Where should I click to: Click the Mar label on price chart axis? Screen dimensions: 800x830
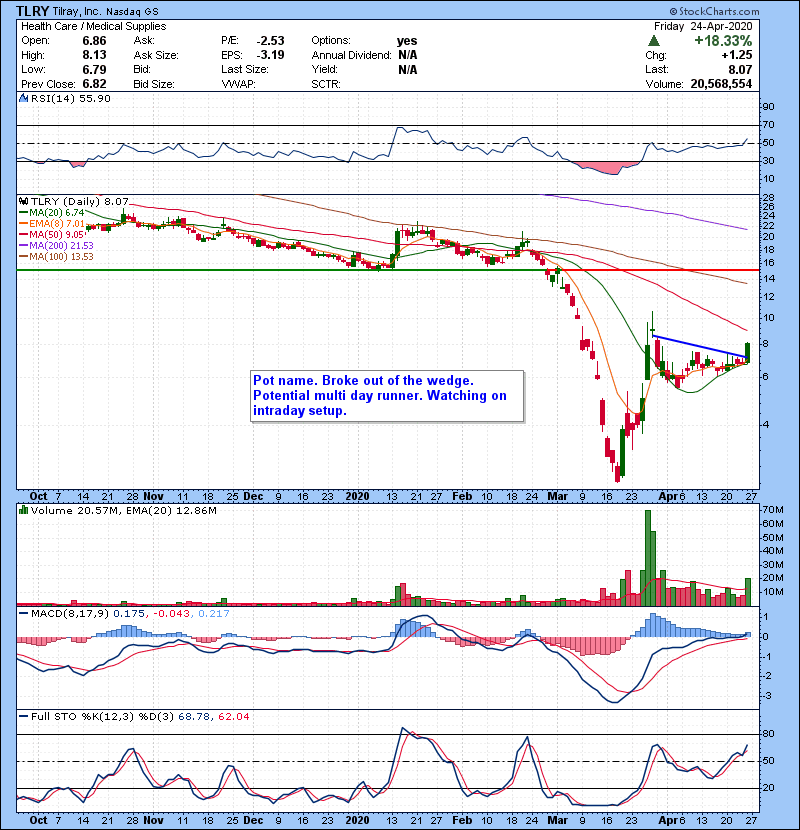[558, 497]
